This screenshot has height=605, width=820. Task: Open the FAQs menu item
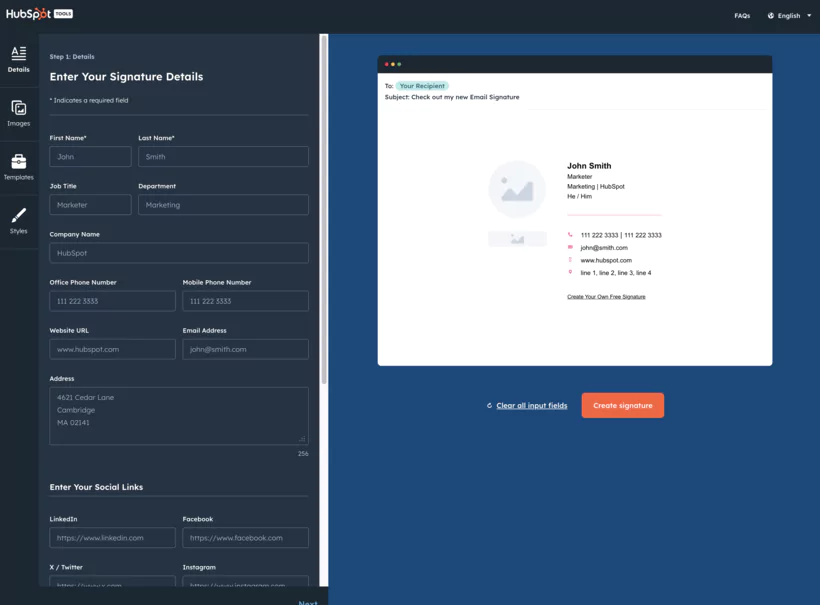tap(741, 15)
